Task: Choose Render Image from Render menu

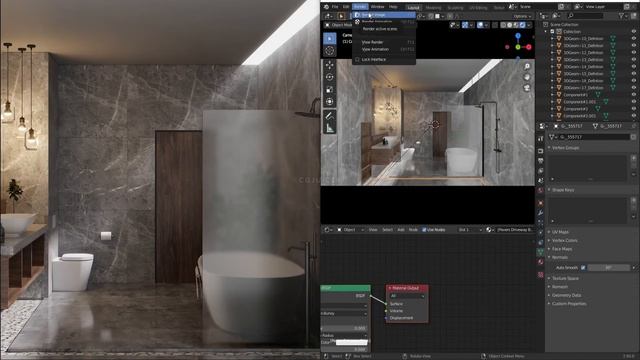Action: click(x=384, y=15)
